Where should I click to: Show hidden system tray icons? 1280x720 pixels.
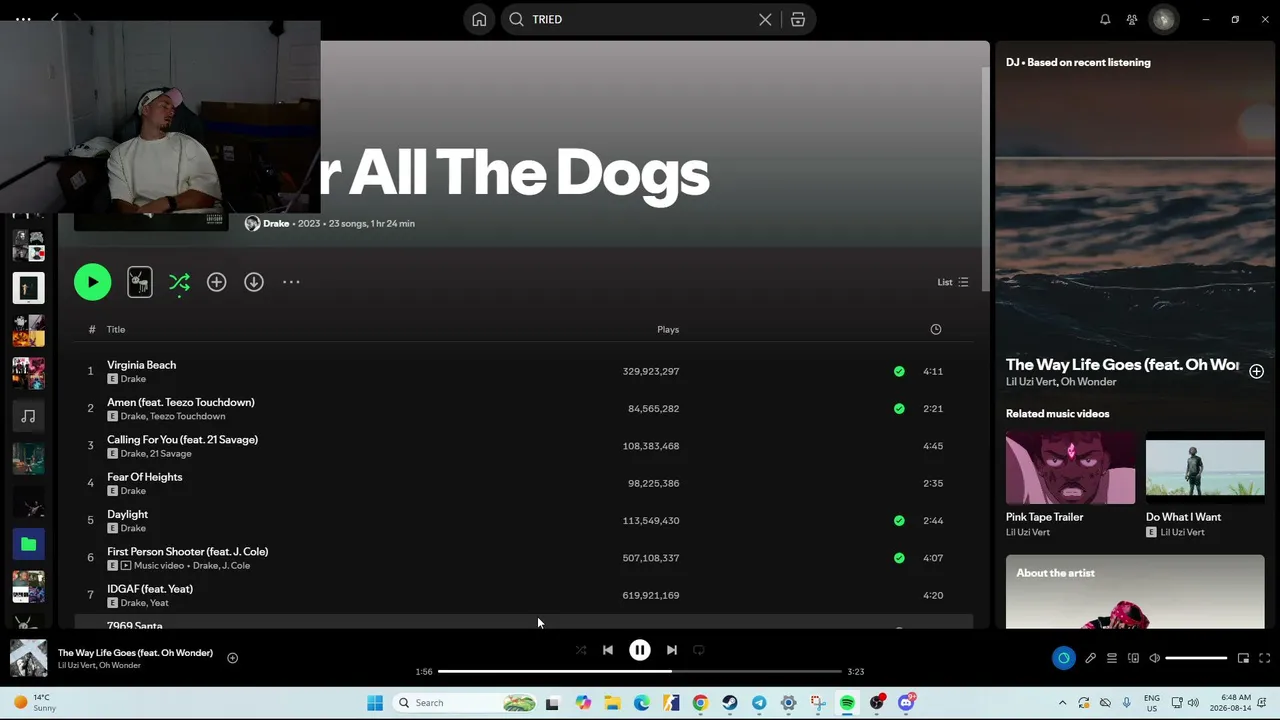point(1062,703)
